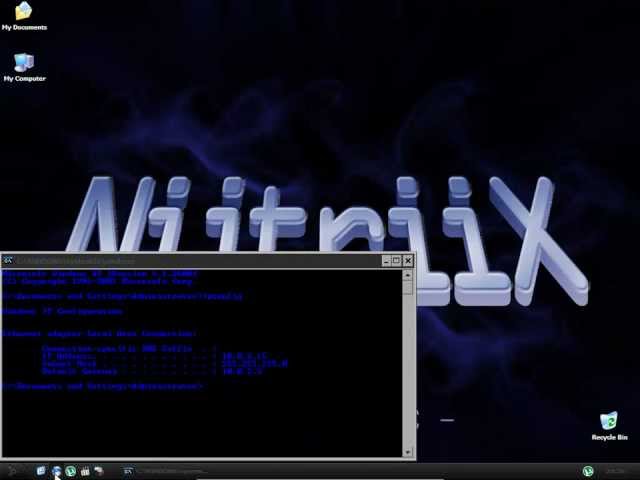Click the console scrollbar up arrow
640x480 pixels.
coord(407,276)
